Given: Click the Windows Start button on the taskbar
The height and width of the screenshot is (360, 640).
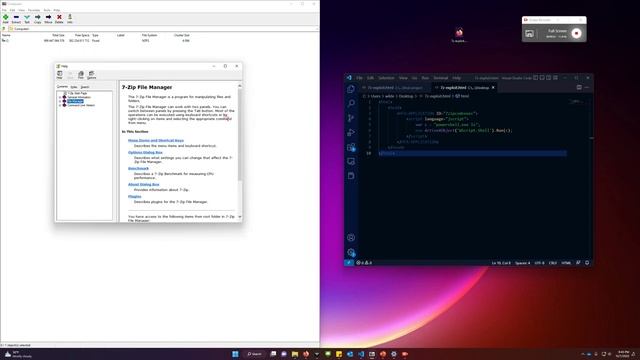Looking at the screenshot, I should click(x=235, y=354).
